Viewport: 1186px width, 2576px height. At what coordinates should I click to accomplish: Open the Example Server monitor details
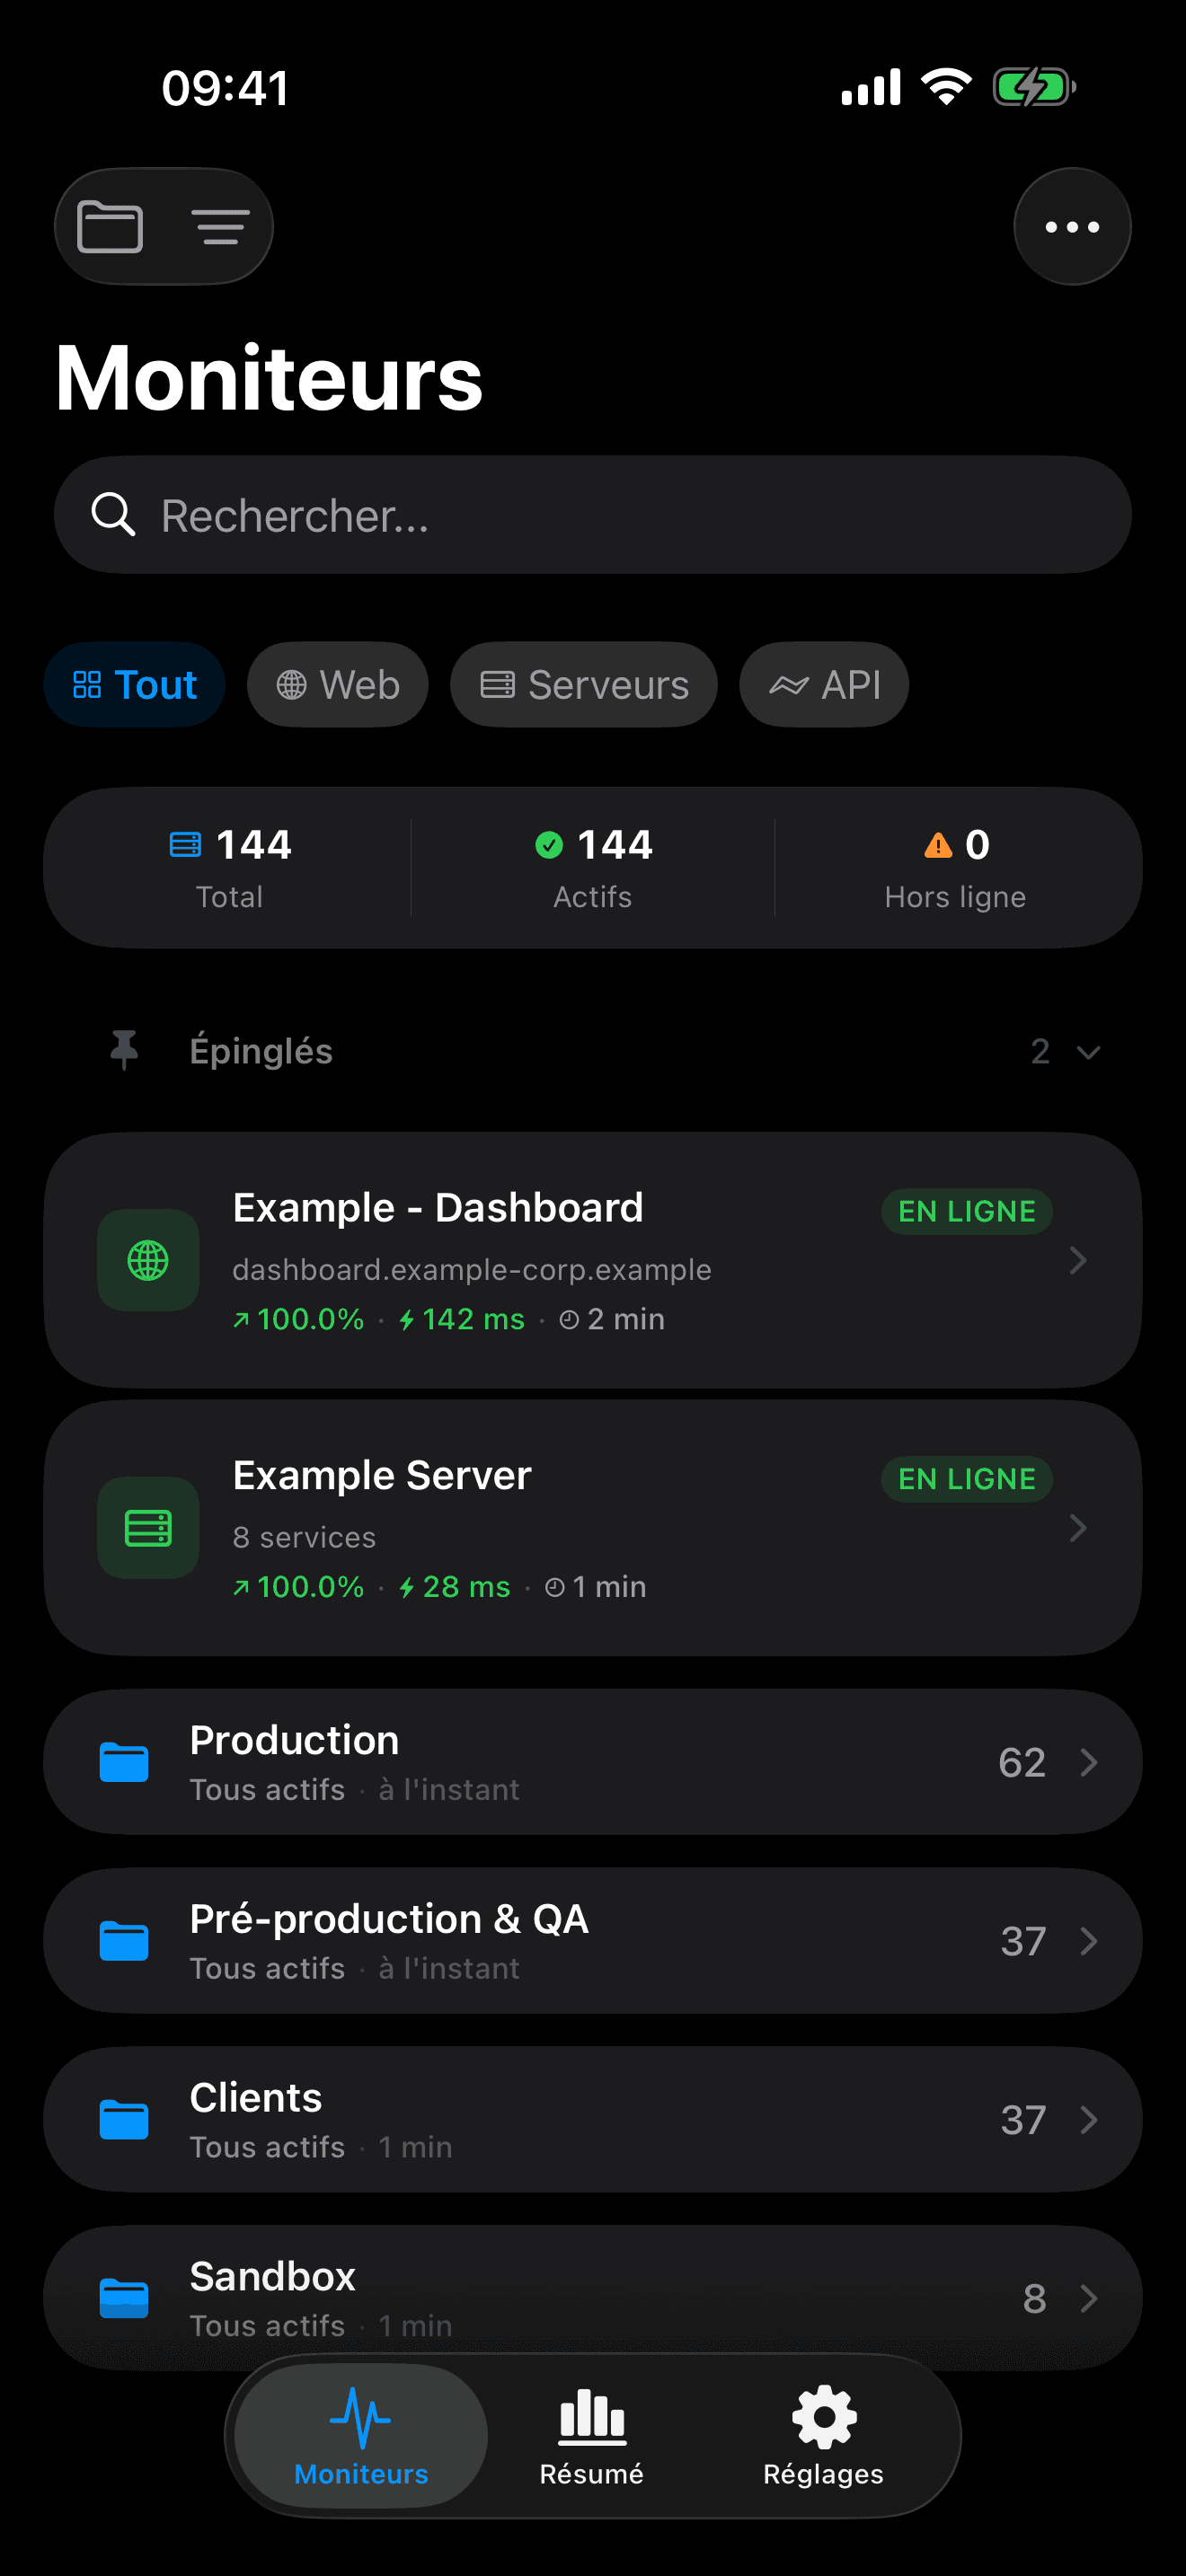tap(592, 1528)
